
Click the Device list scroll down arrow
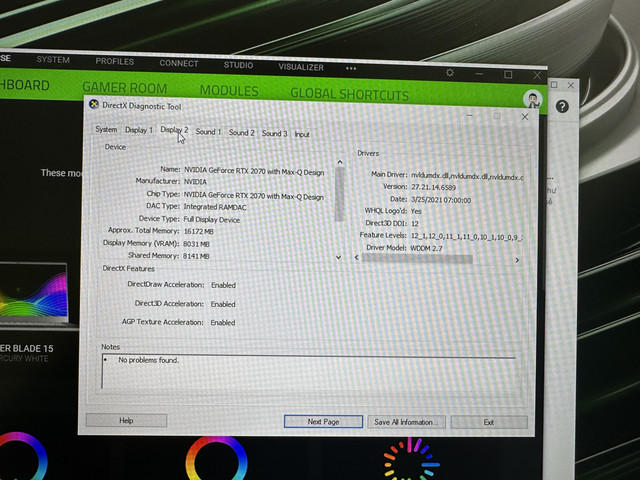click(x=338, y=257)
